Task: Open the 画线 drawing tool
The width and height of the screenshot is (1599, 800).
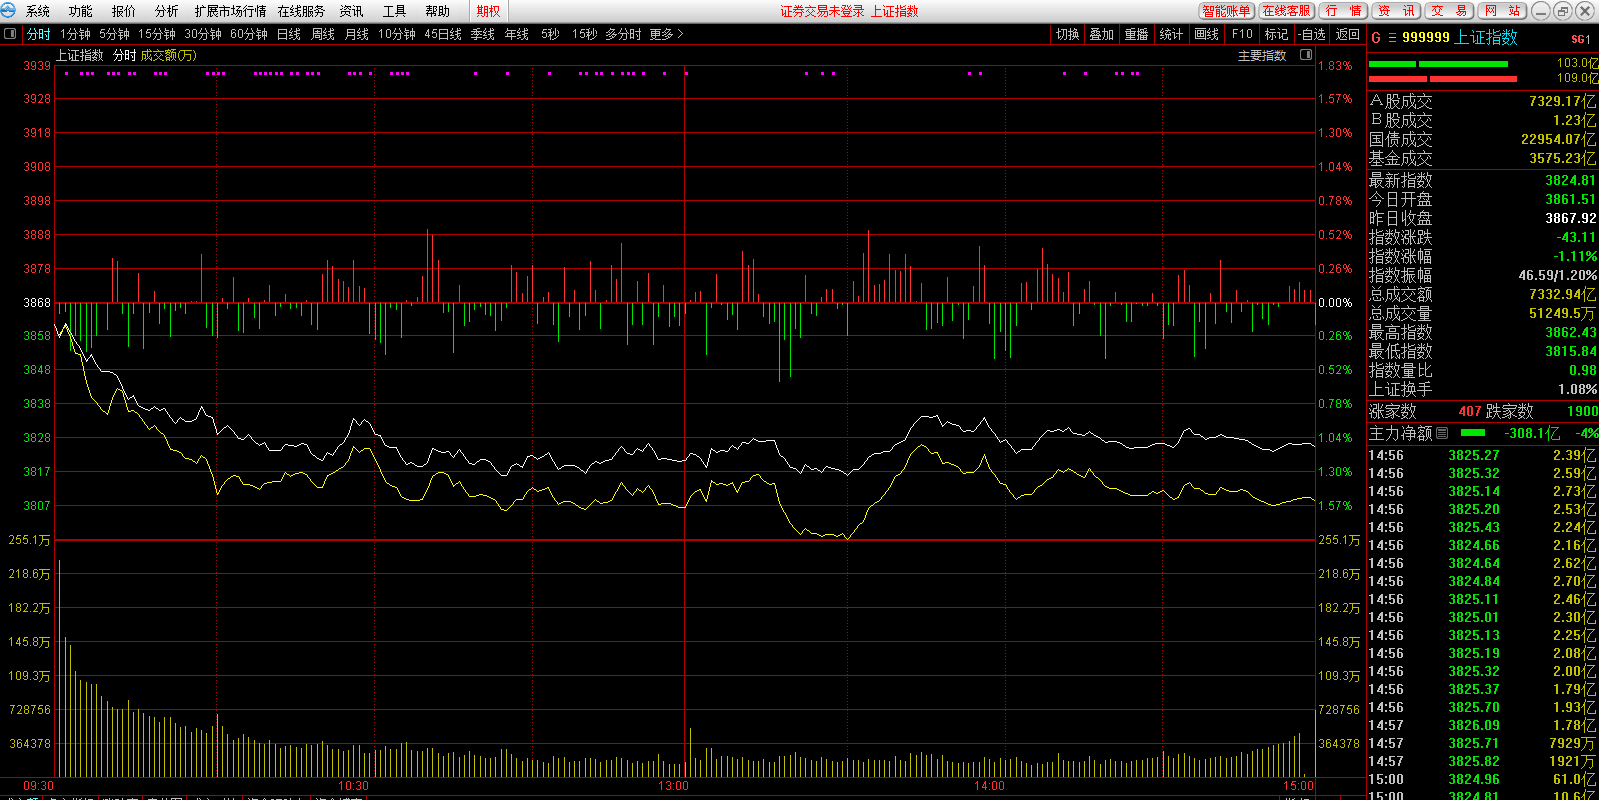Action: [1207, 34]
